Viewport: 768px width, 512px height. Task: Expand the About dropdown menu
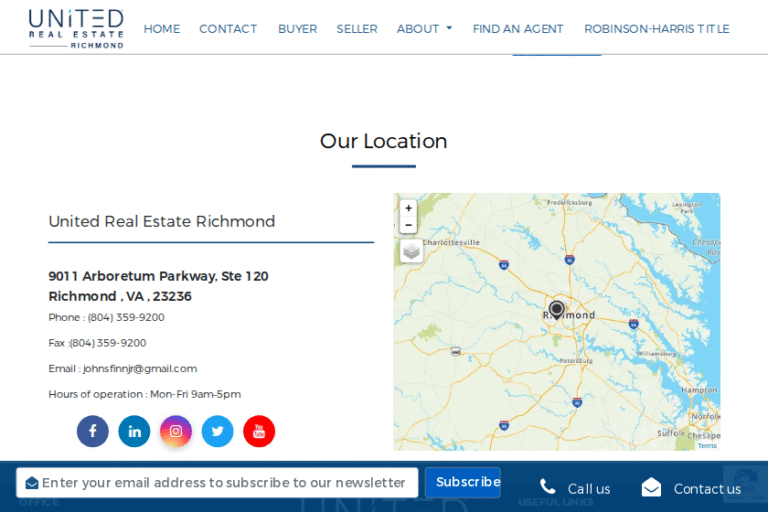point(424,29)
